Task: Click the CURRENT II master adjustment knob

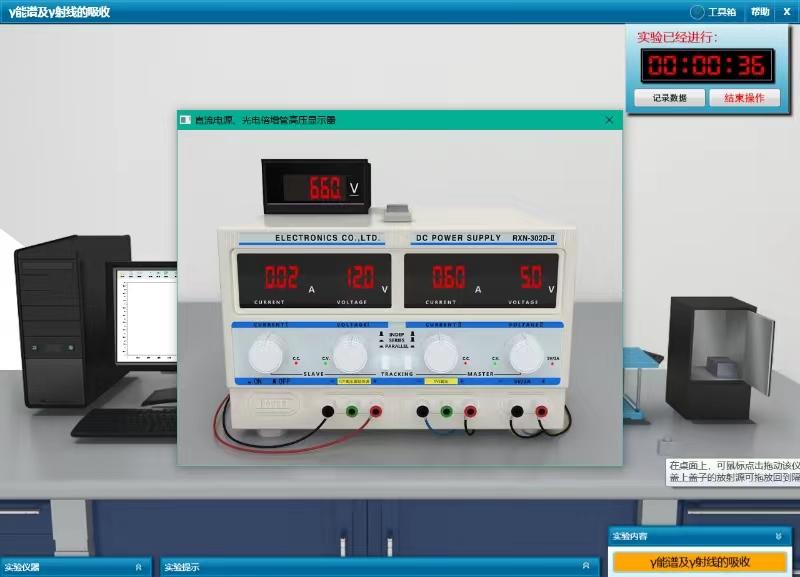Action: pyautogui.click(x=440, y=353)
